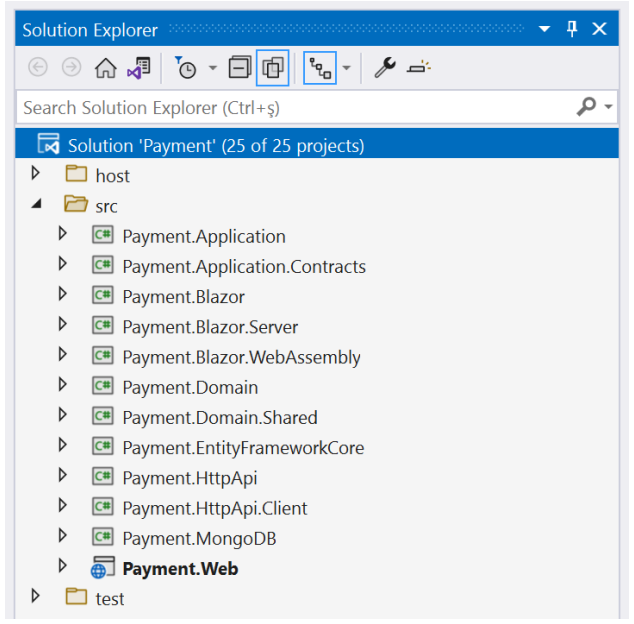Toggle Preview Selected Items icon

tap(419, 67)
